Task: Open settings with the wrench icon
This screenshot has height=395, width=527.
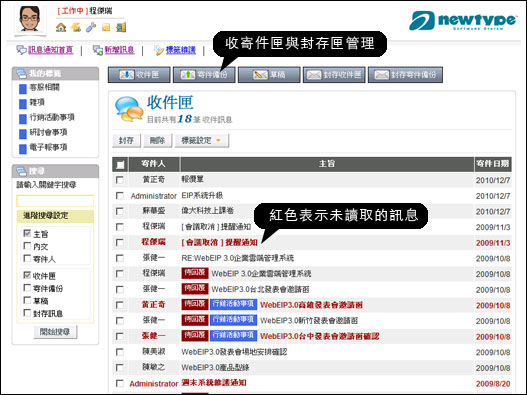Action: pyautogui.click(x=91, y=27)
